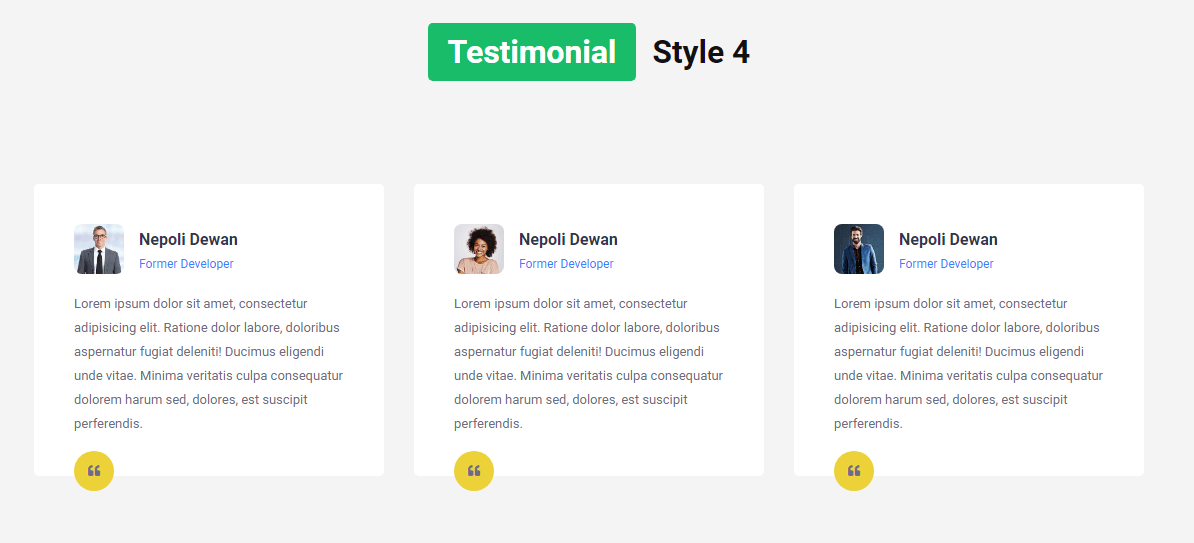Viewport: 1194px width, 543px height.
Task: Click the yellow quote icon on the second card
Action: coord(474,471)
